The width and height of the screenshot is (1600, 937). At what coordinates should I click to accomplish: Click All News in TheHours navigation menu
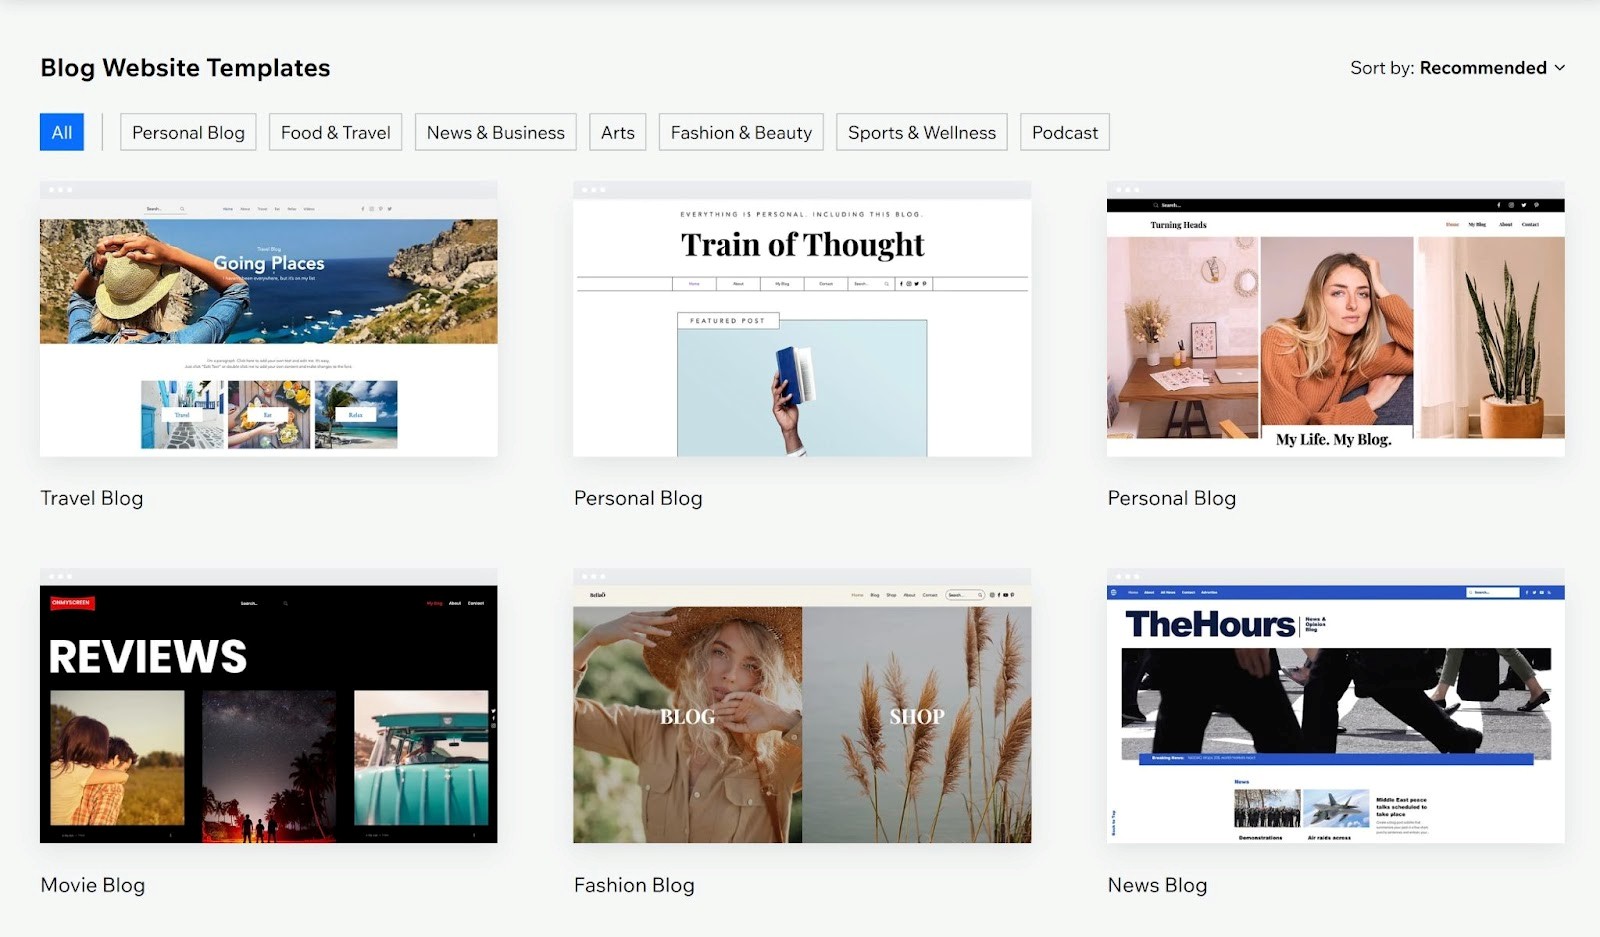click(1167, 591)
